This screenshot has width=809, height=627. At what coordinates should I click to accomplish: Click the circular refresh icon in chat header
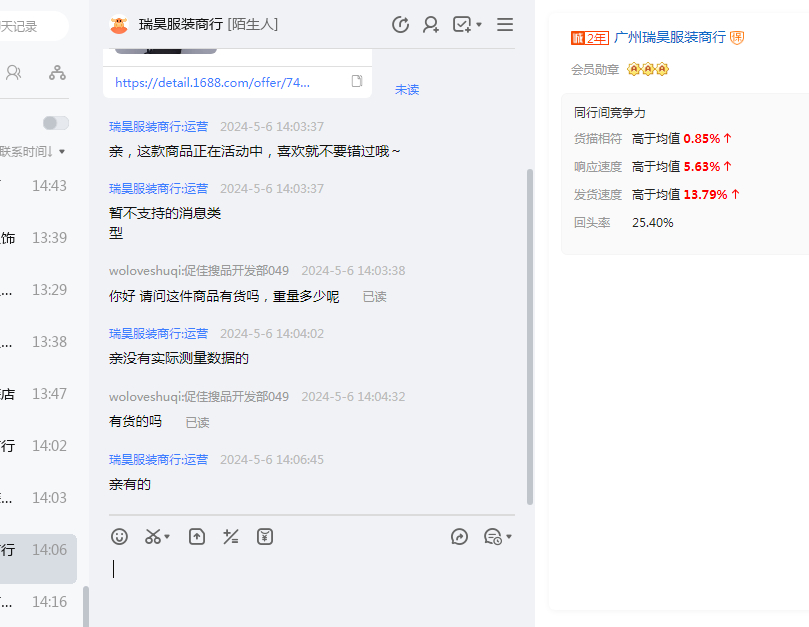click(400, 24)
